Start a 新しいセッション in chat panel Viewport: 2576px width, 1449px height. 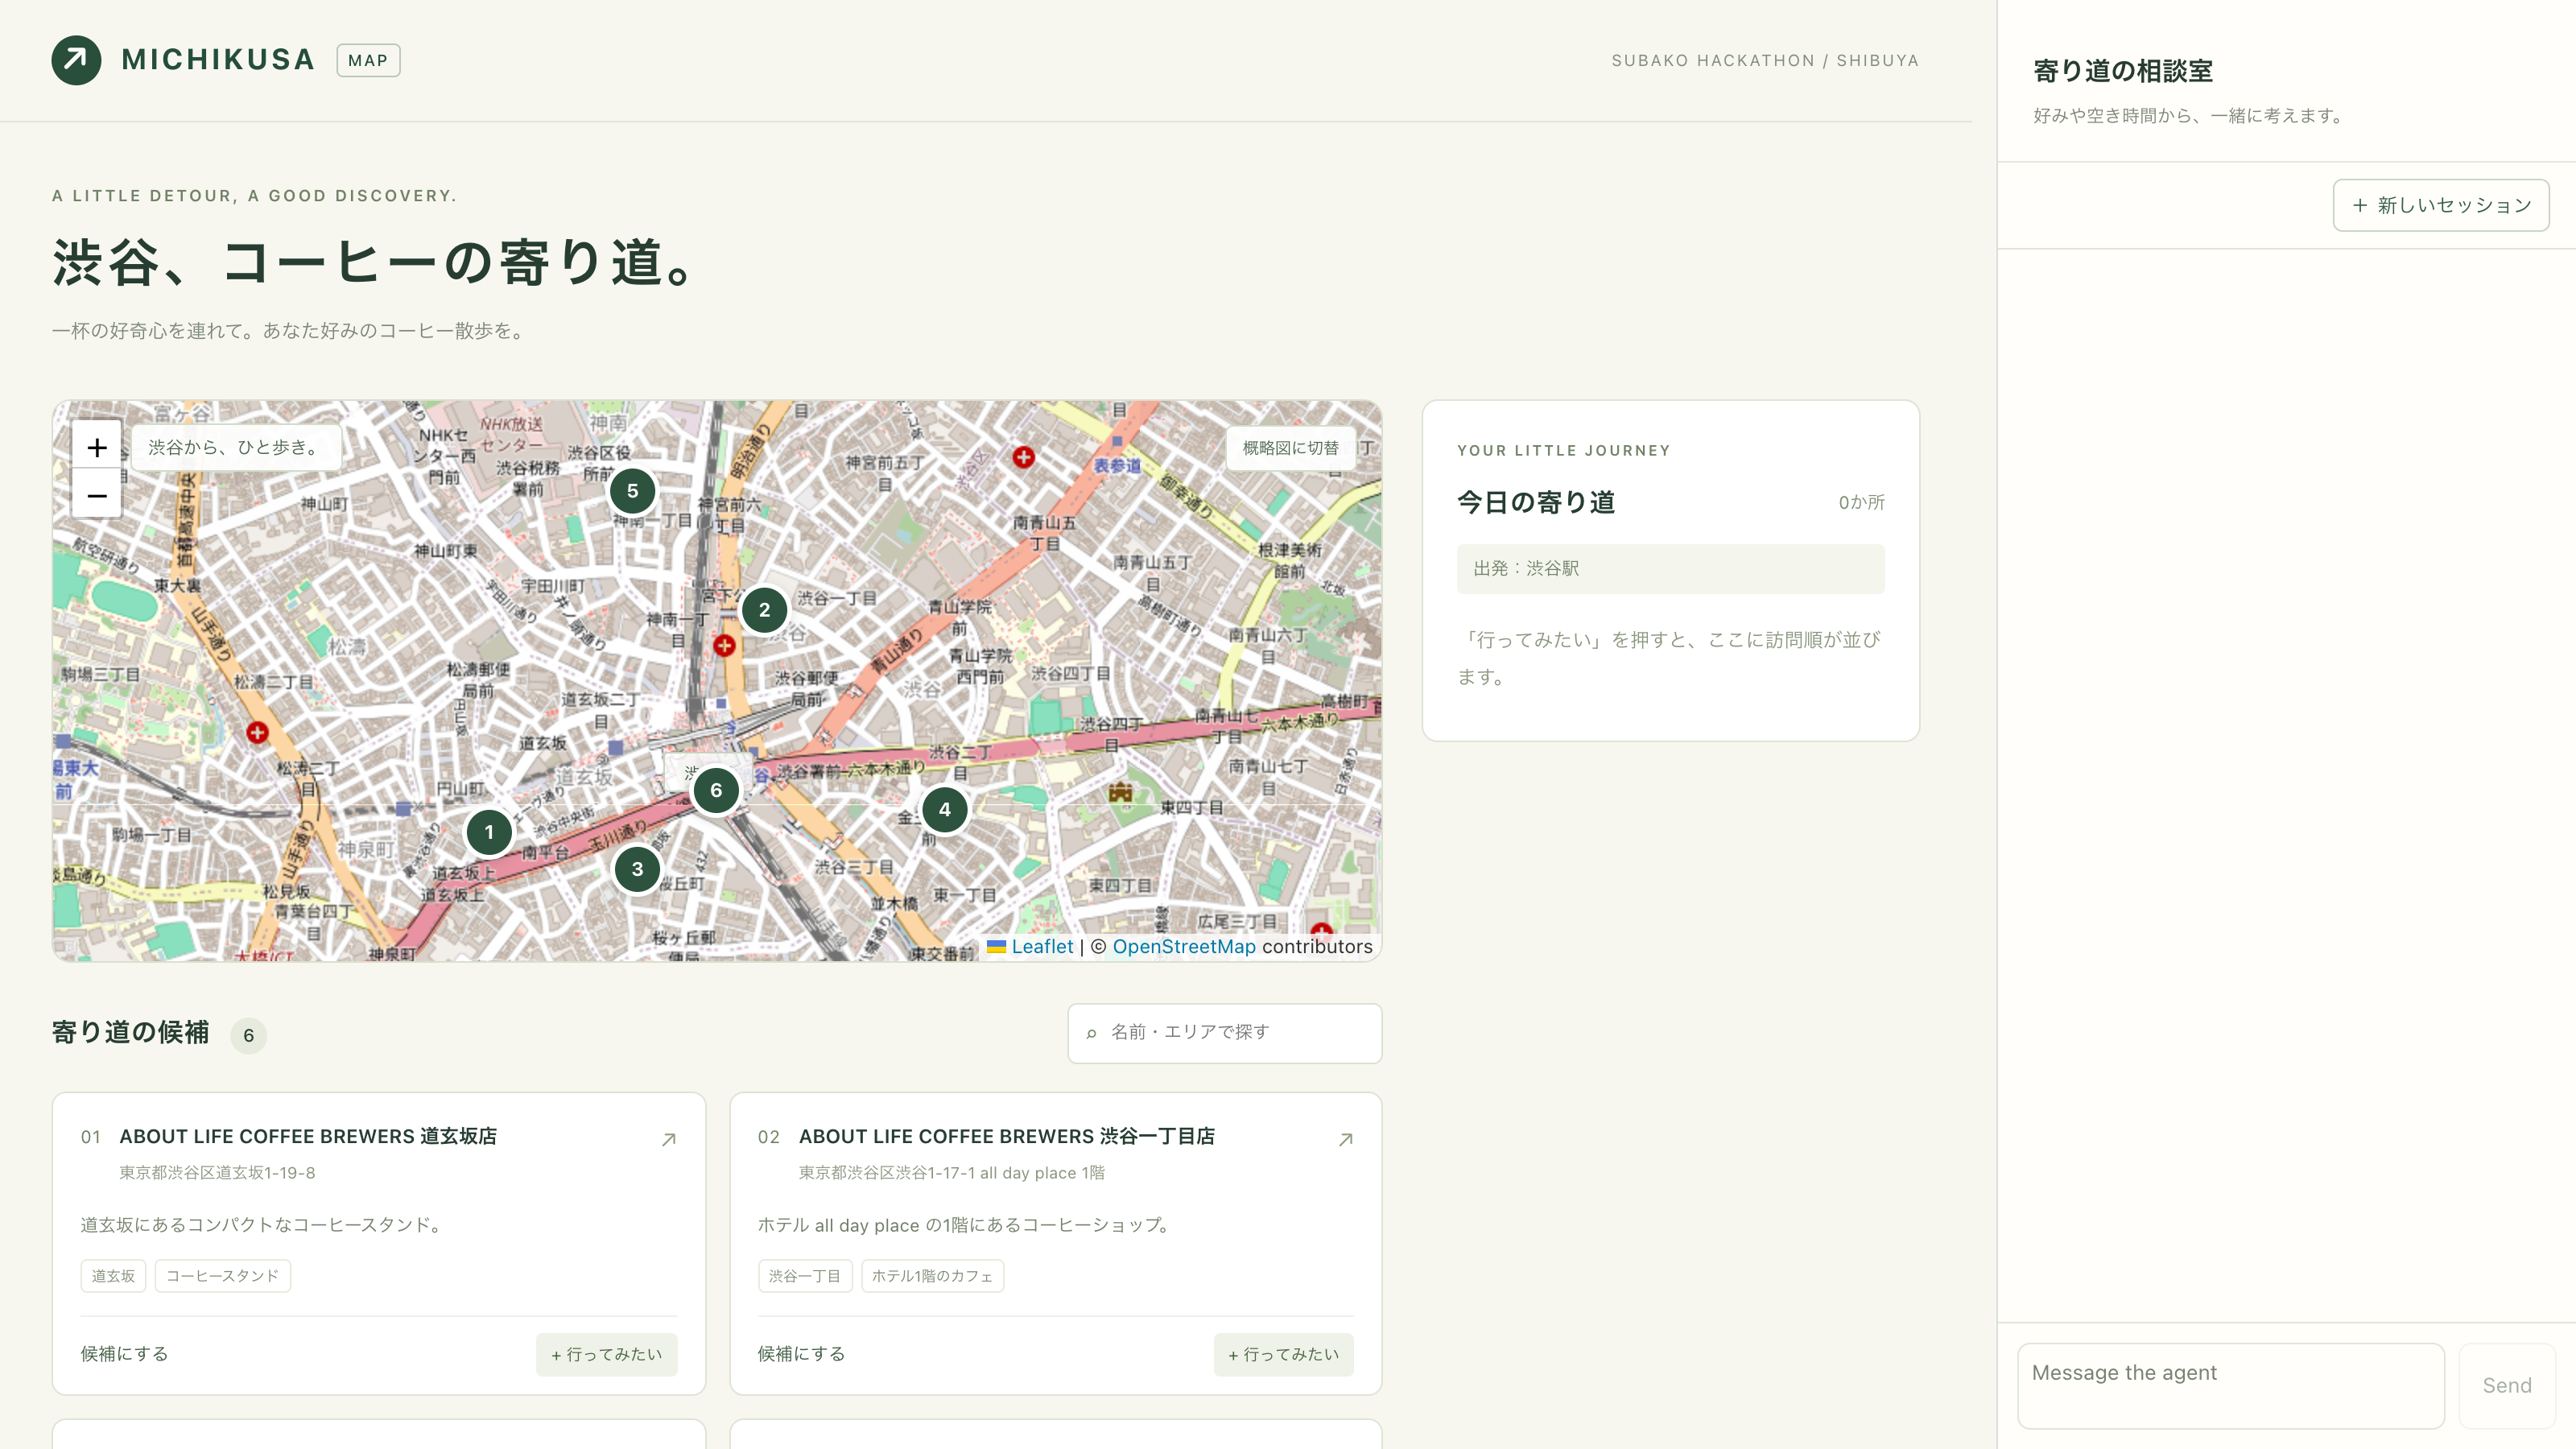2441,205
